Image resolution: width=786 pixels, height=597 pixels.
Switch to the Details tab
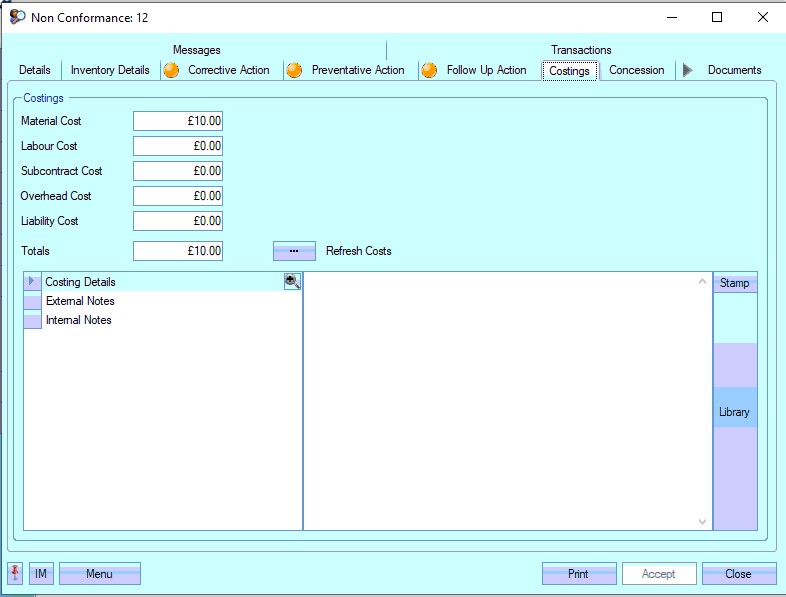[x=35, y=70]
